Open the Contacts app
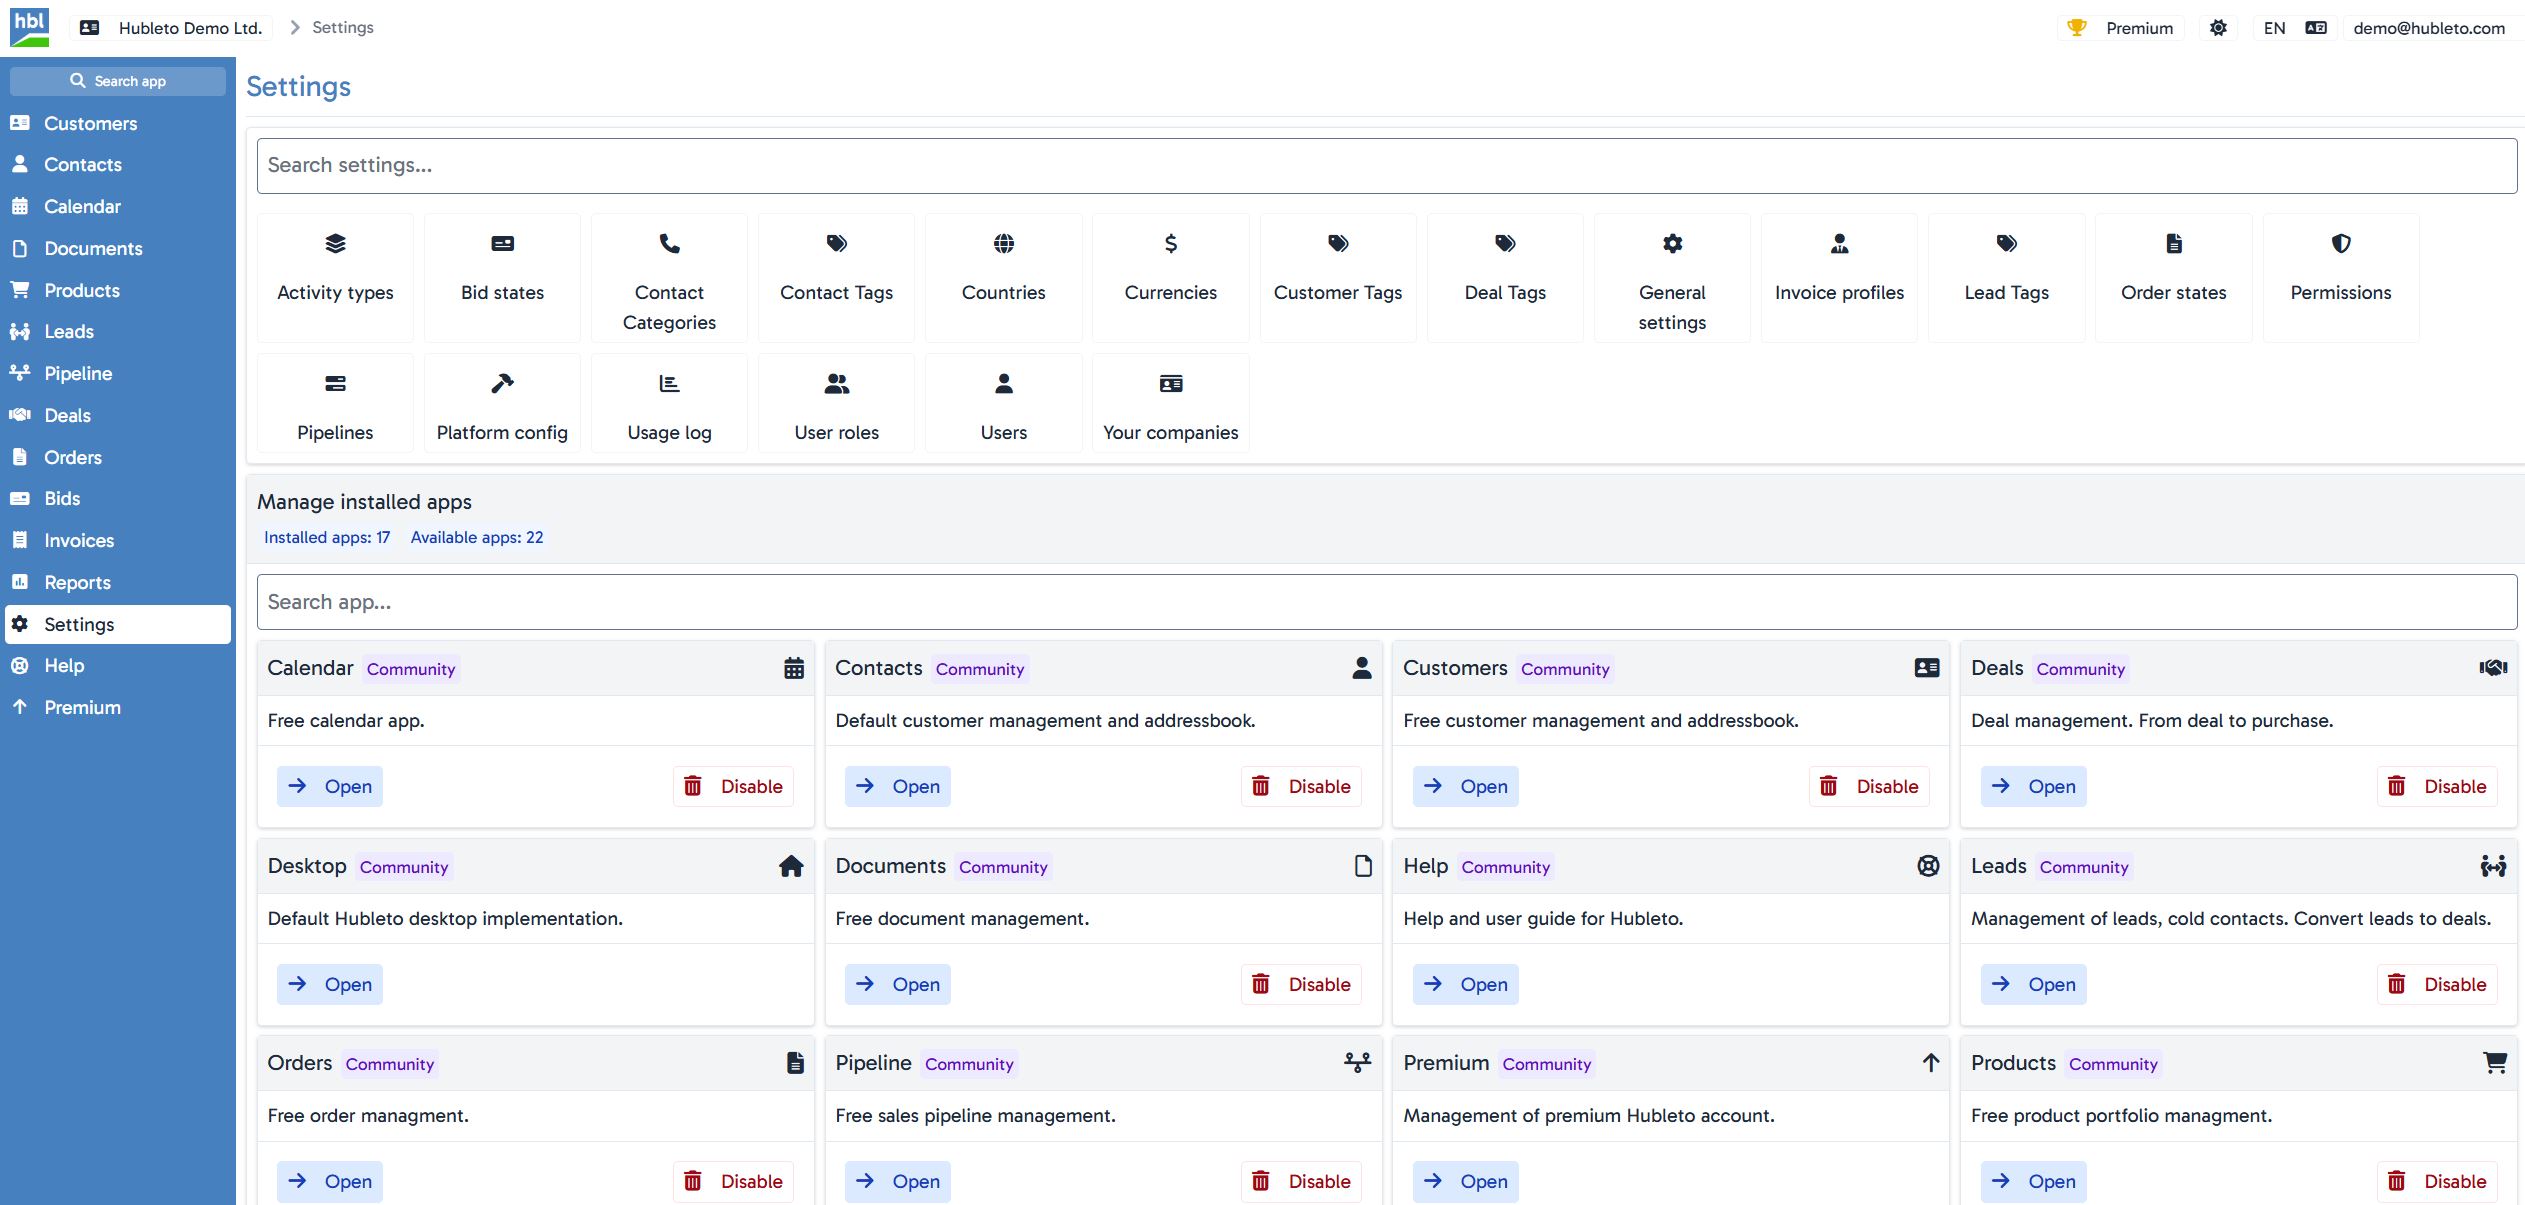The image size is (2525, 1205). (x=897, y=786)
